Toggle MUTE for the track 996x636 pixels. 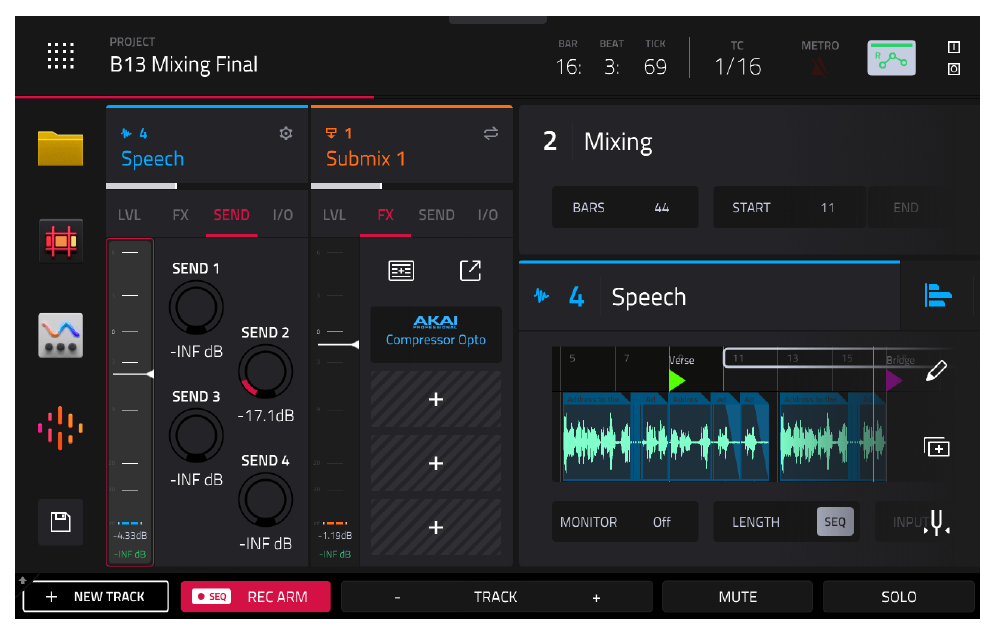[737, 597]
